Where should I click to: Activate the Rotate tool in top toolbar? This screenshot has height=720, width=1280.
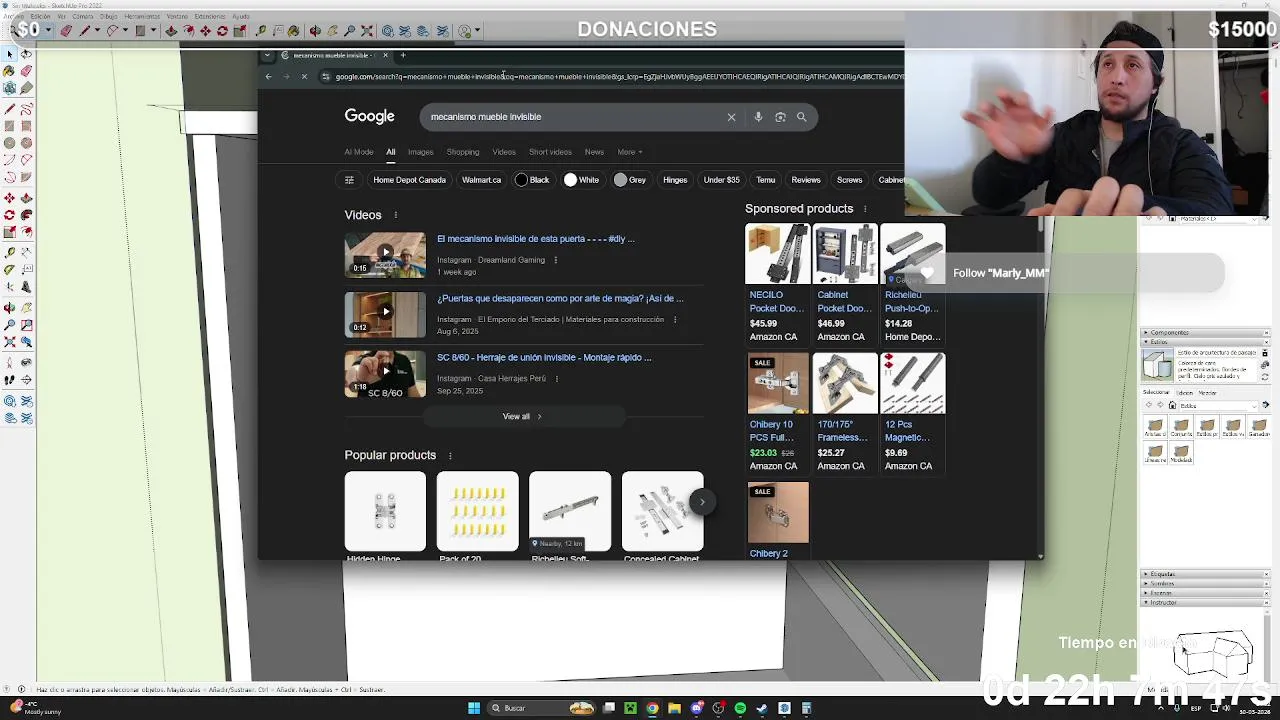(x=222, y=30)
